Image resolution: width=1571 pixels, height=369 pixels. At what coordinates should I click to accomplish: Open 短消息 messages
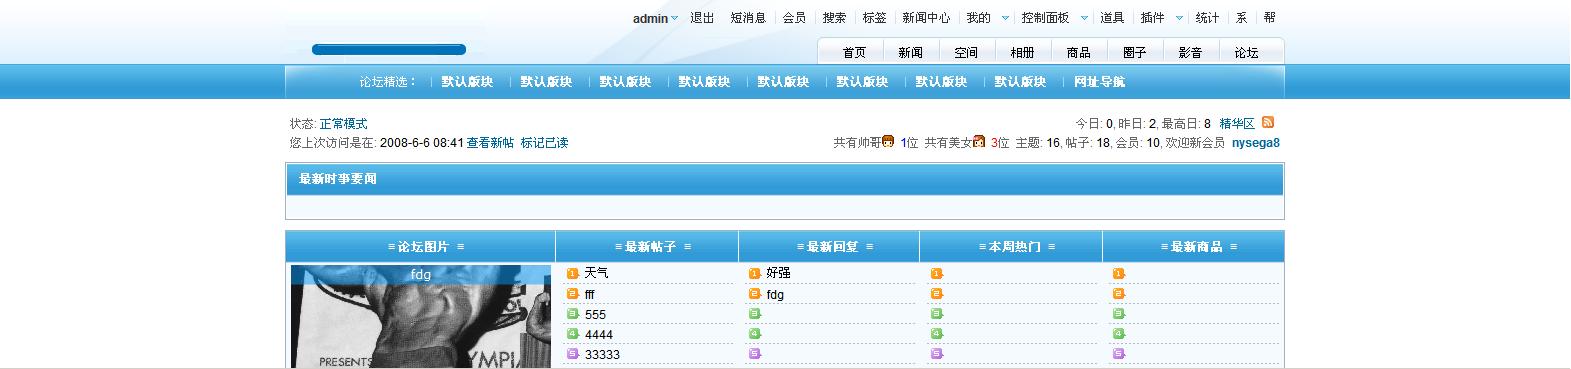pyautogui.click(x=748, y=18)
